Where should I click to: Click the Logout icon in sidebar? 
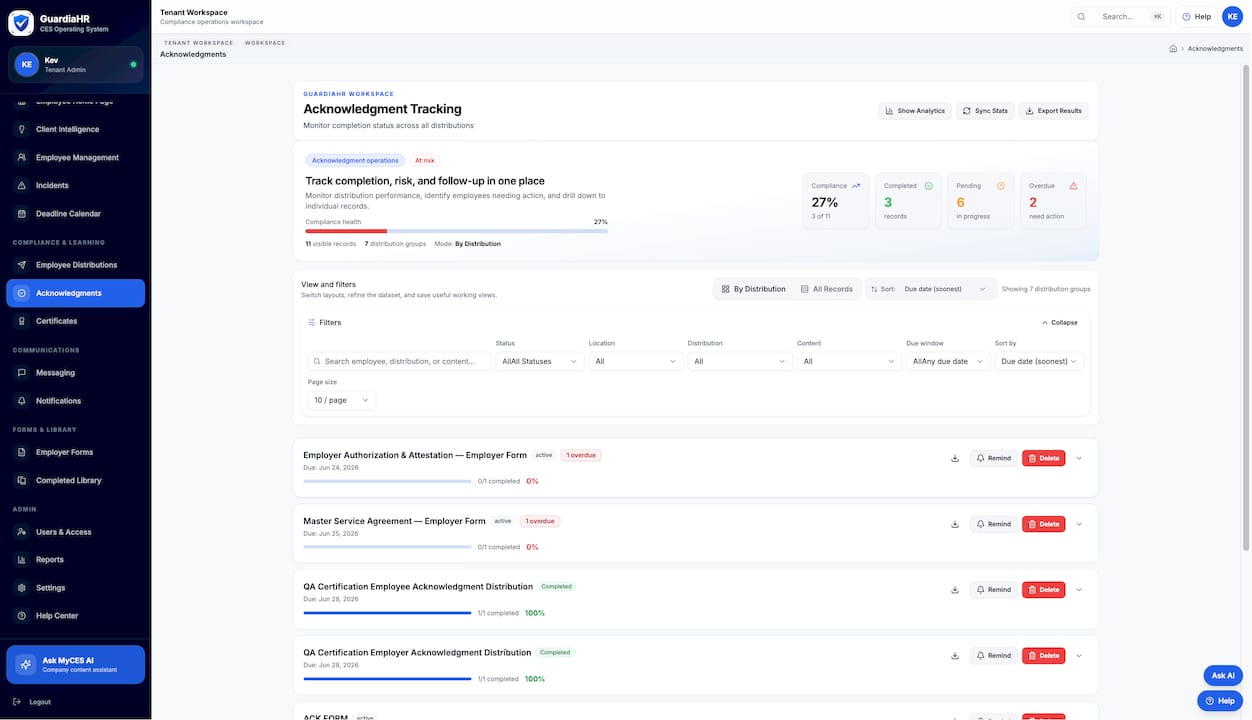(17, 702)
